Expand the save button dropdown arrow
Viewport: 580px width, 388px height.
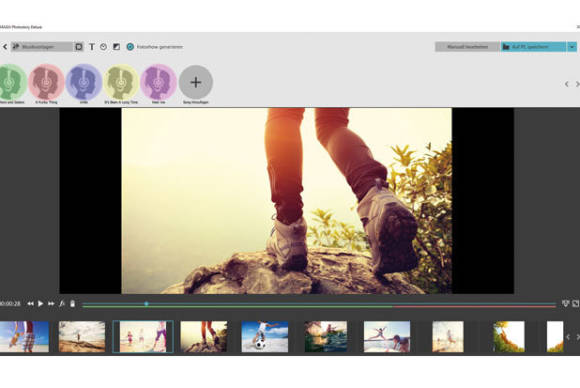[x=572, y=47]
